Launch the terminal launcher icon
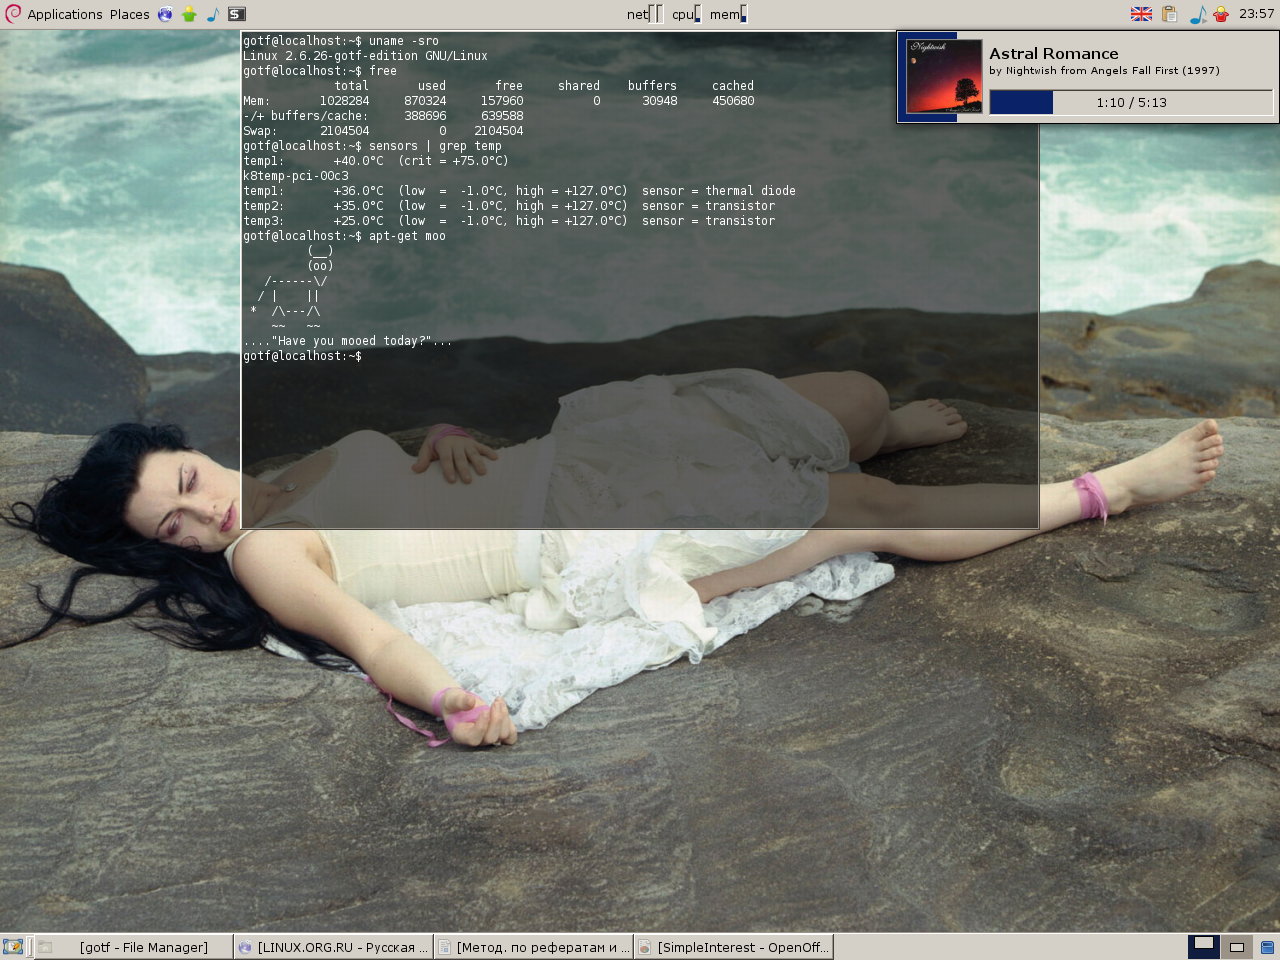1280x960 pixels. (237, 14)
